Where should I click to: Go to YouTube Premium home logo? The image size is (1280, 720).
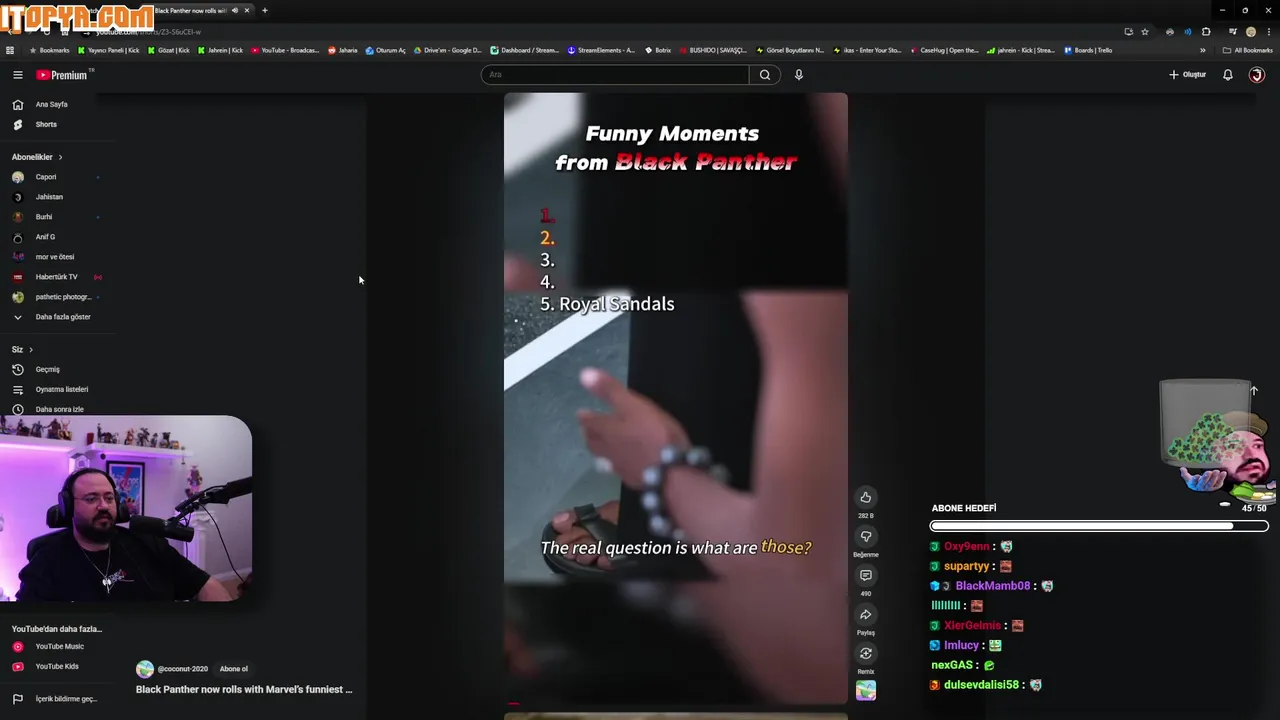coord(62,75)
